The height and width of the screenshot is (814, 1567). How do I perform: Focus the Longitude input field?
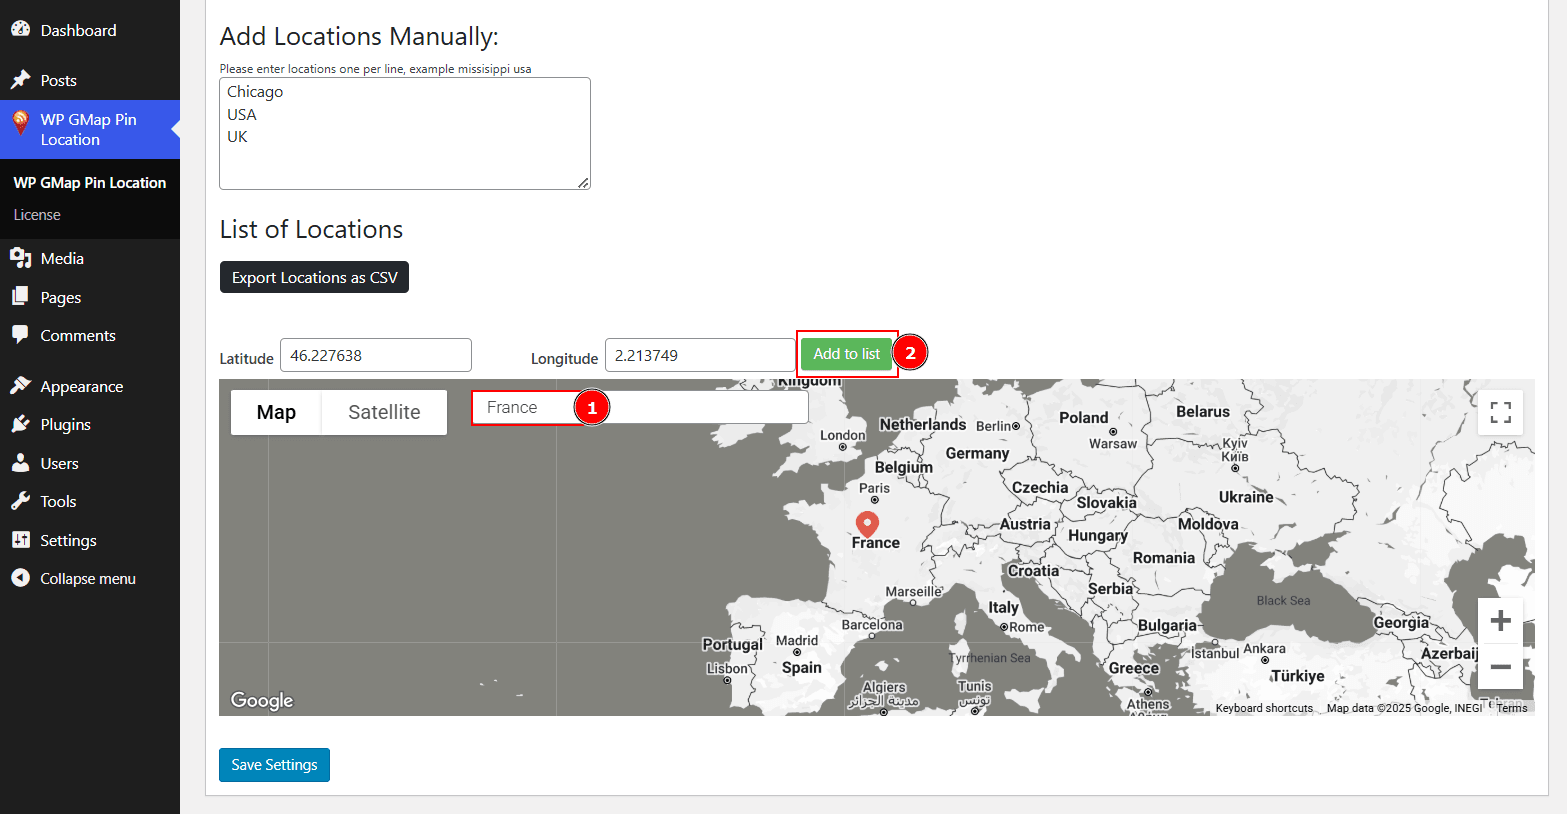700,355
